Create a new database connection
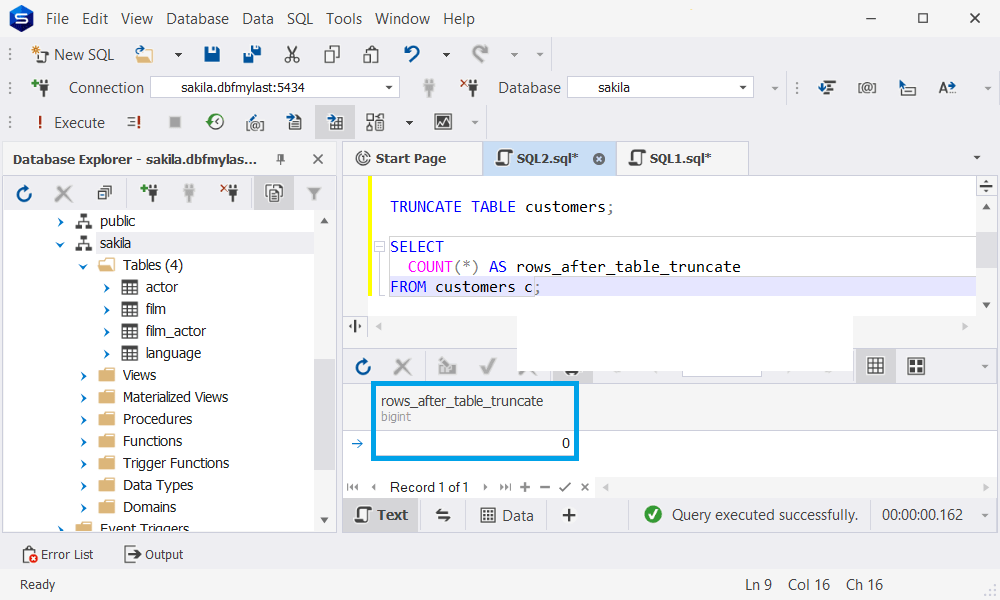Image resolution: width=1000 pixels, height=600 pixels. point(42,87)
